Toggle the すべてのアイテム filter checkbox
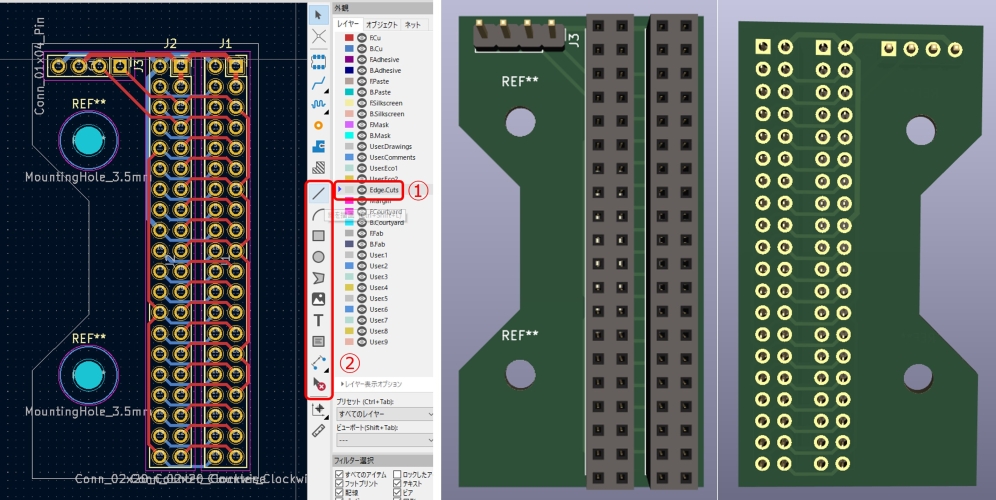The image size is (996, 500). click(339, 474)
